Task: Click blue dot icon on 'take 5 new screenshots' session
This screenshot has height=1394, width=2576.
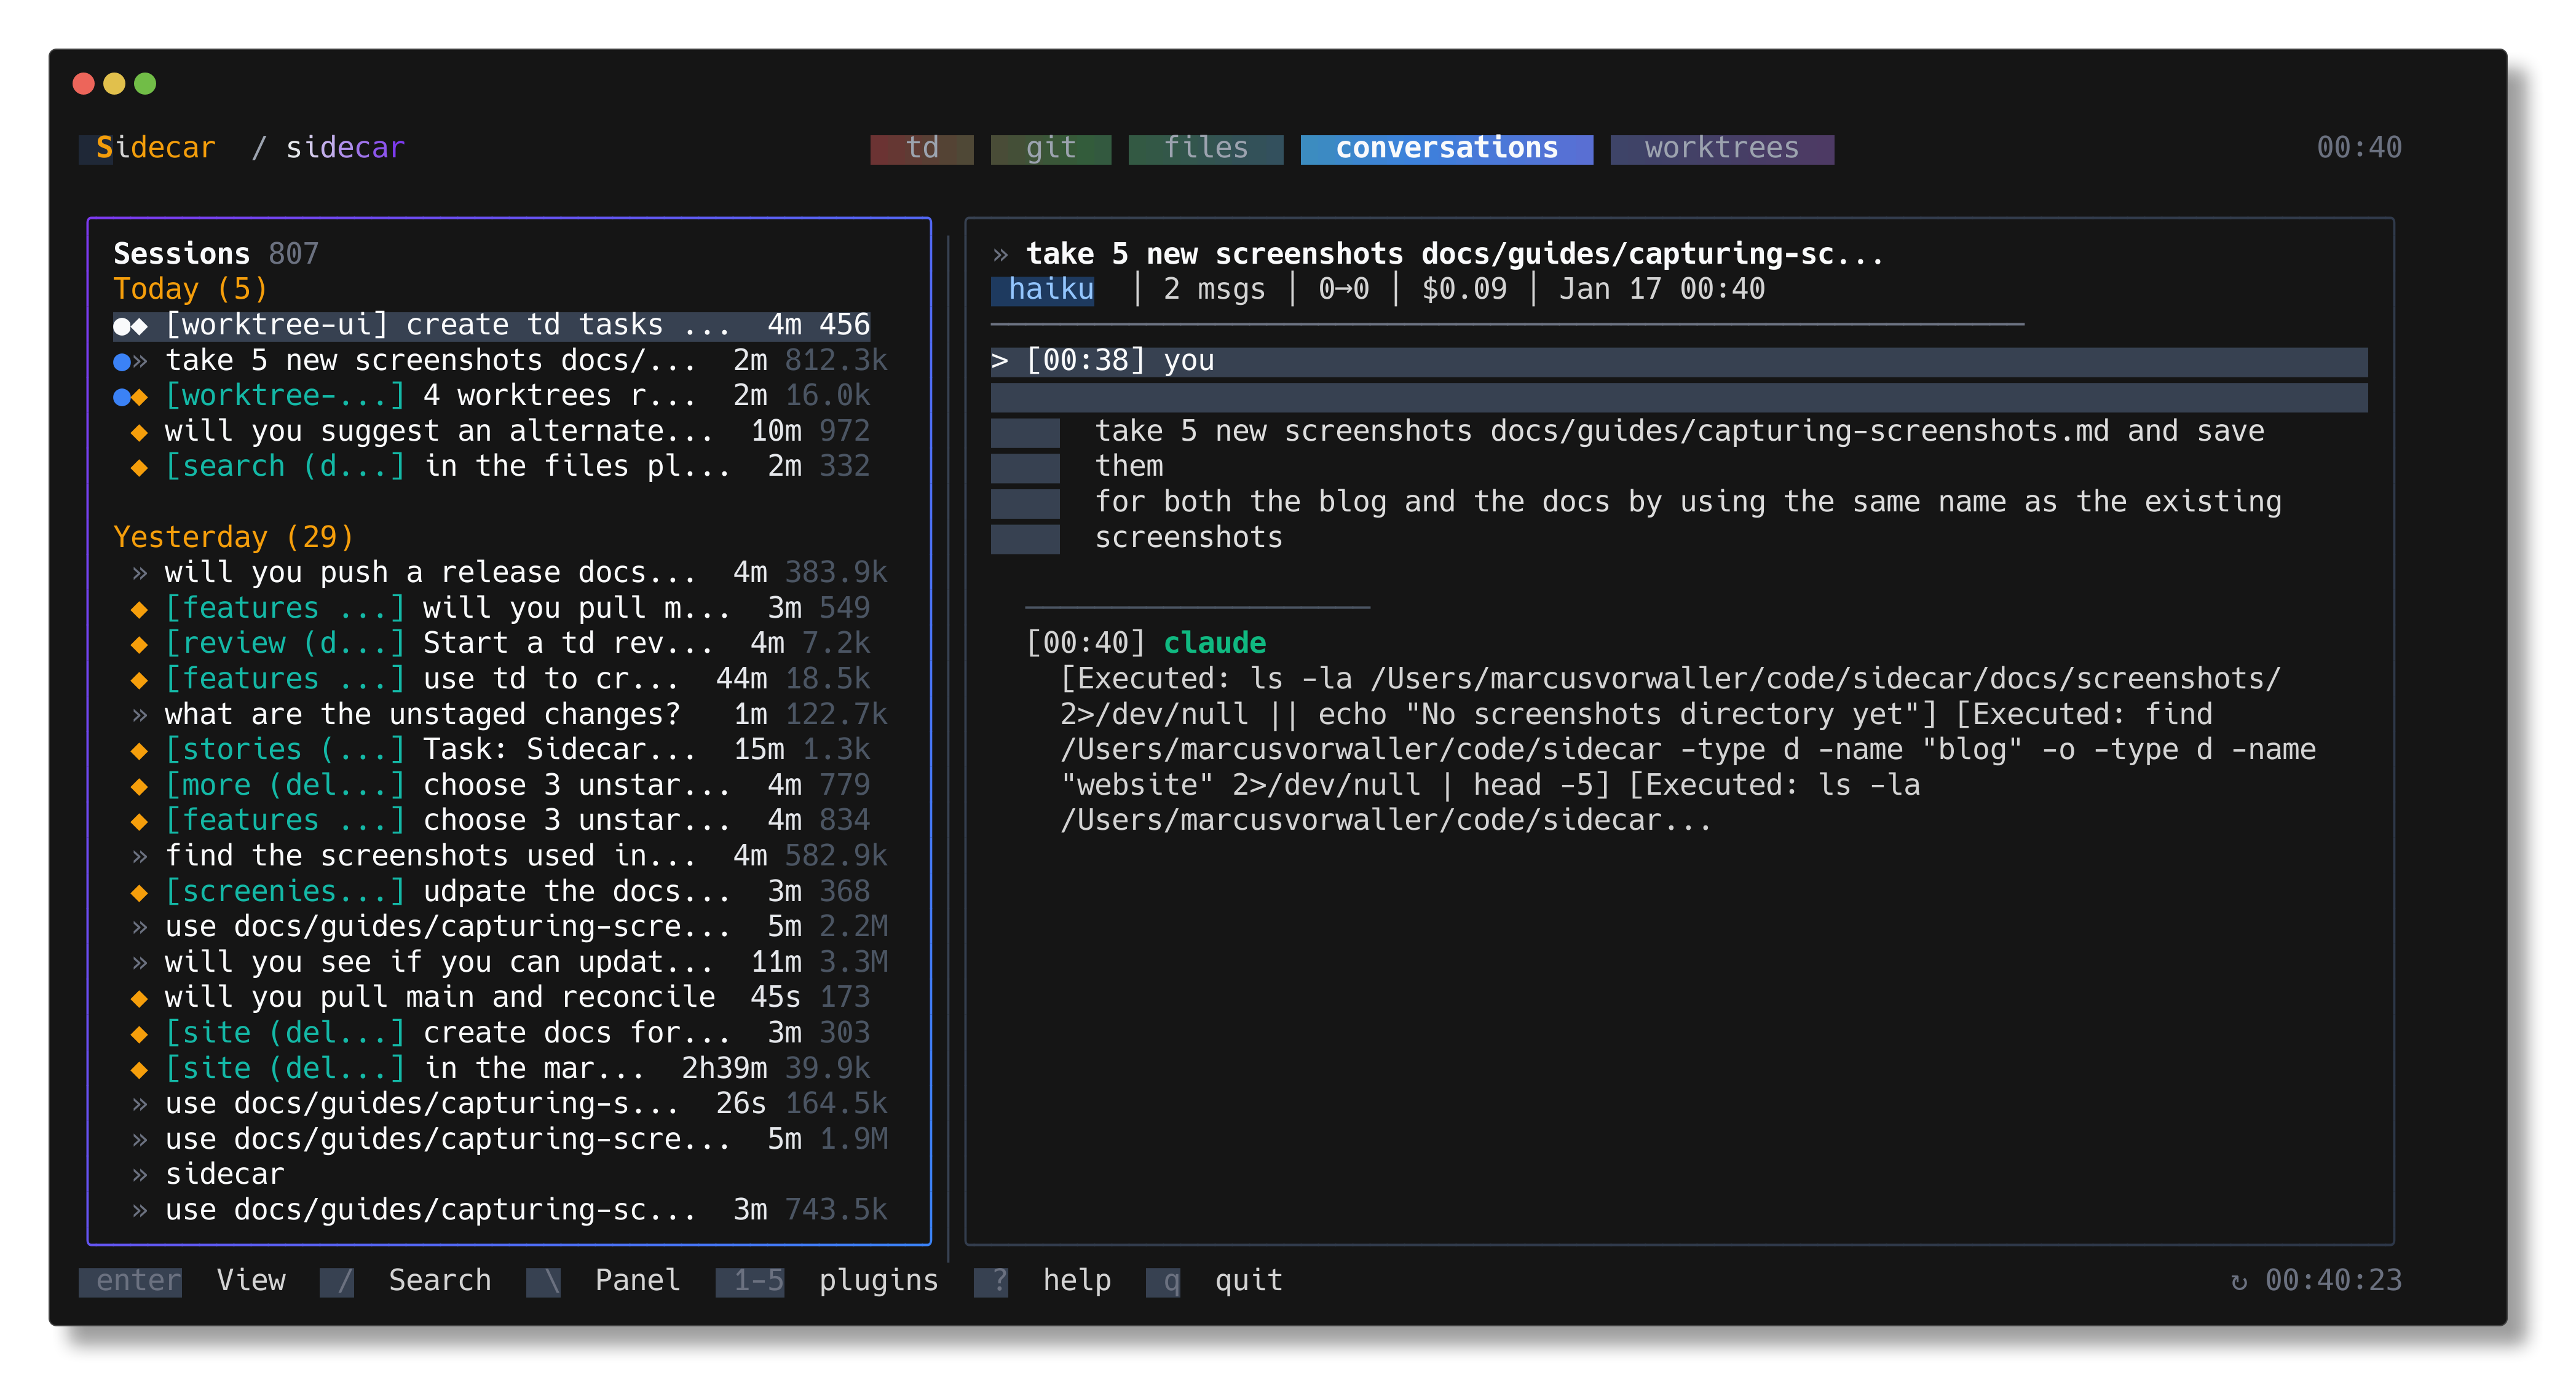Action: click(122, 361)
